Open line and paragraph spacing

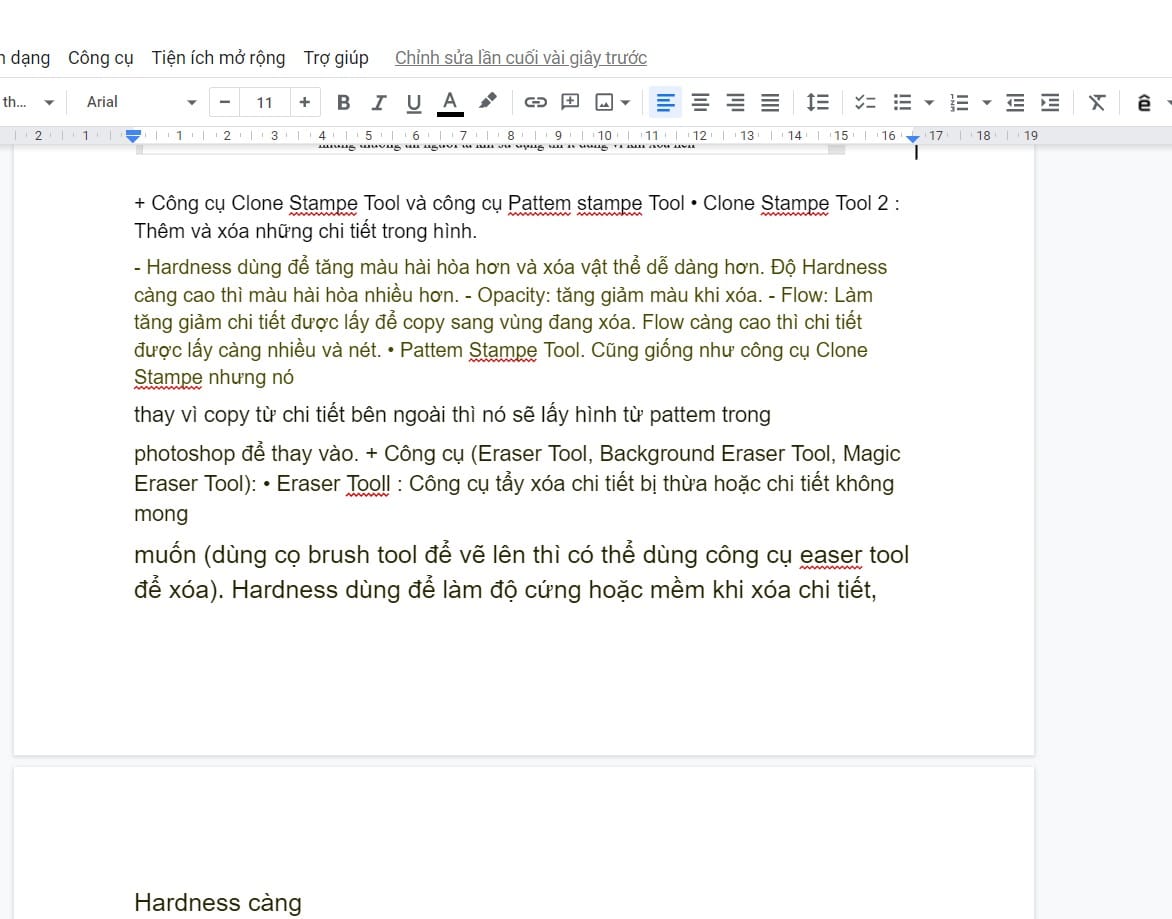818,102
